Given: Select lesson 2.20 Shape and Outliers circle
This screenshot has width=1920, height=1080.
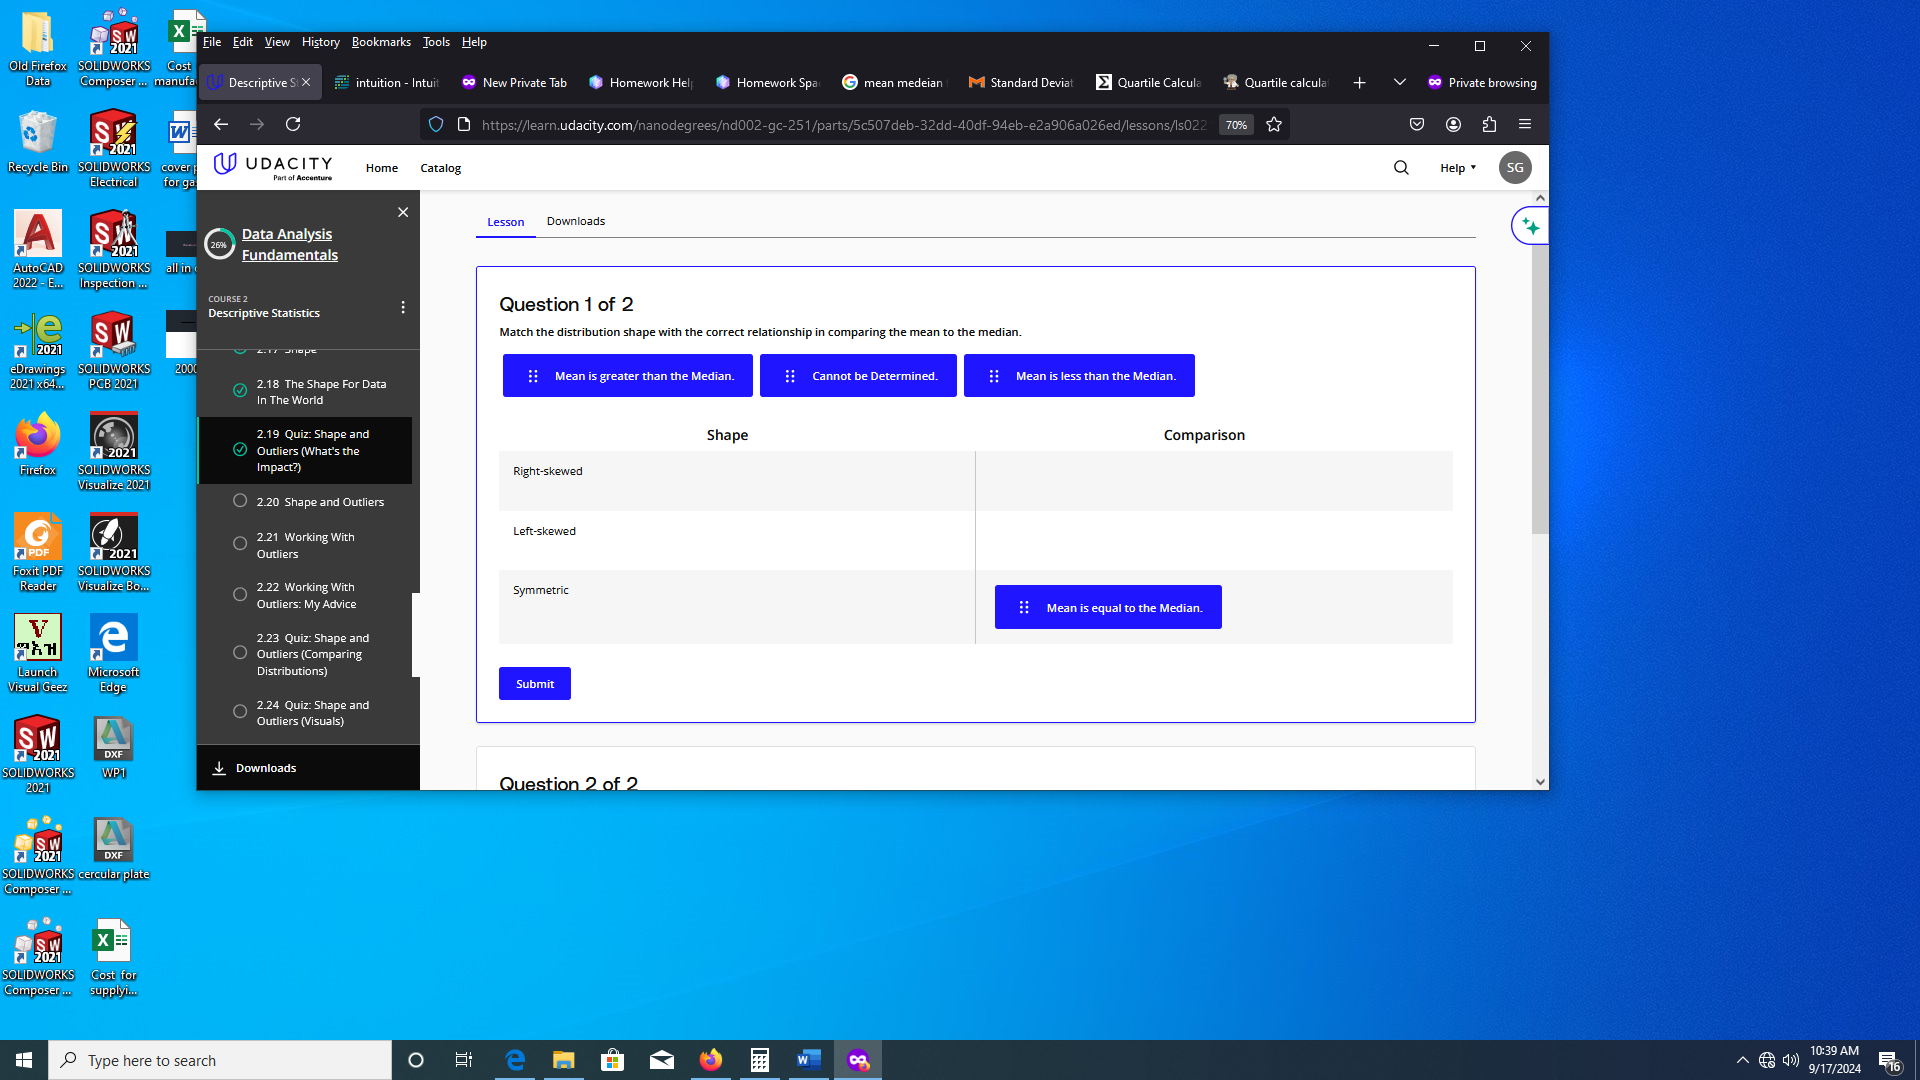Looking at the screenshot, I should (x=240, y=501).
